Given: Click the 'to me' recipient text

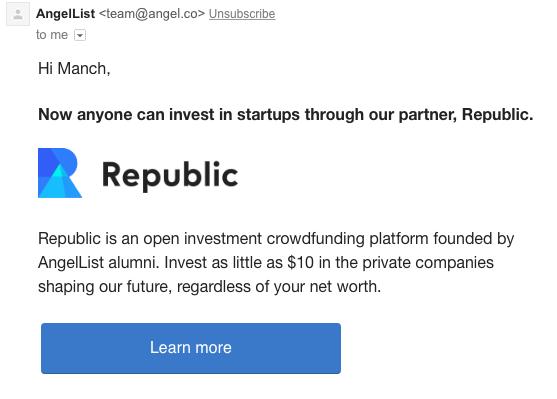Looking at the screenshot, I should click(x=52, y=35).
